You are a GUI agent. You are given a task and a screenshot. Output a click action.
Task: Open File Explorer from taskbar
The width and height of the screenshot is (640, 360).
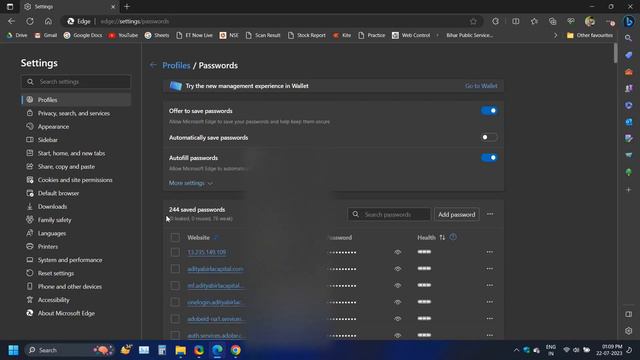[x=180, y=350]
